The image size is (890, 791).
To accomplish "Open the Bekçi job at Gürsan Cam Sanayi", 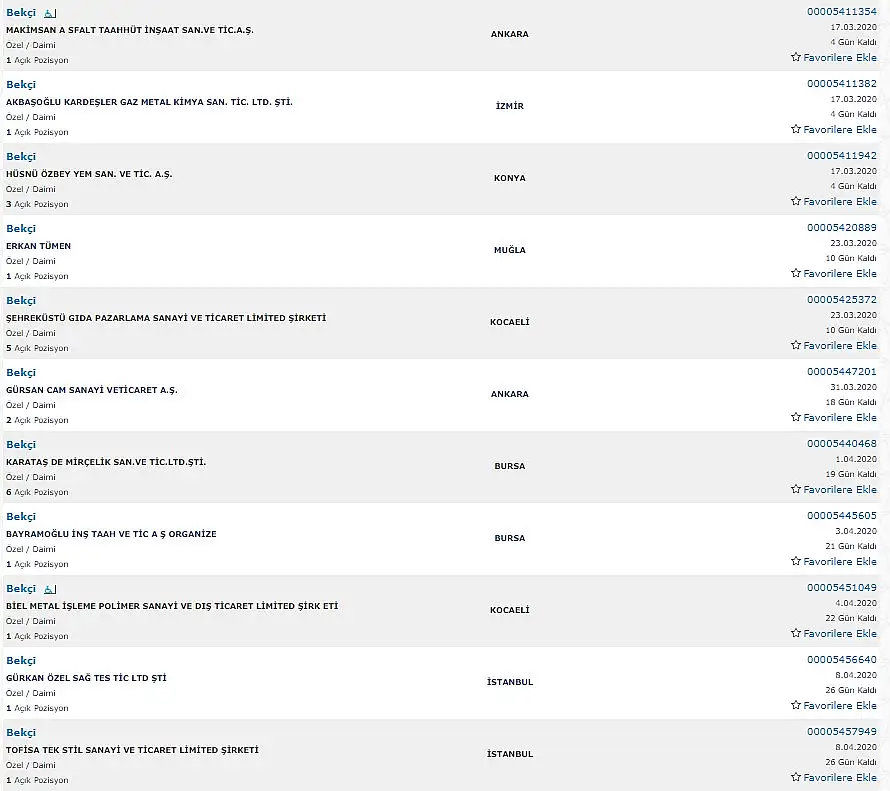I will coord(21,373).
